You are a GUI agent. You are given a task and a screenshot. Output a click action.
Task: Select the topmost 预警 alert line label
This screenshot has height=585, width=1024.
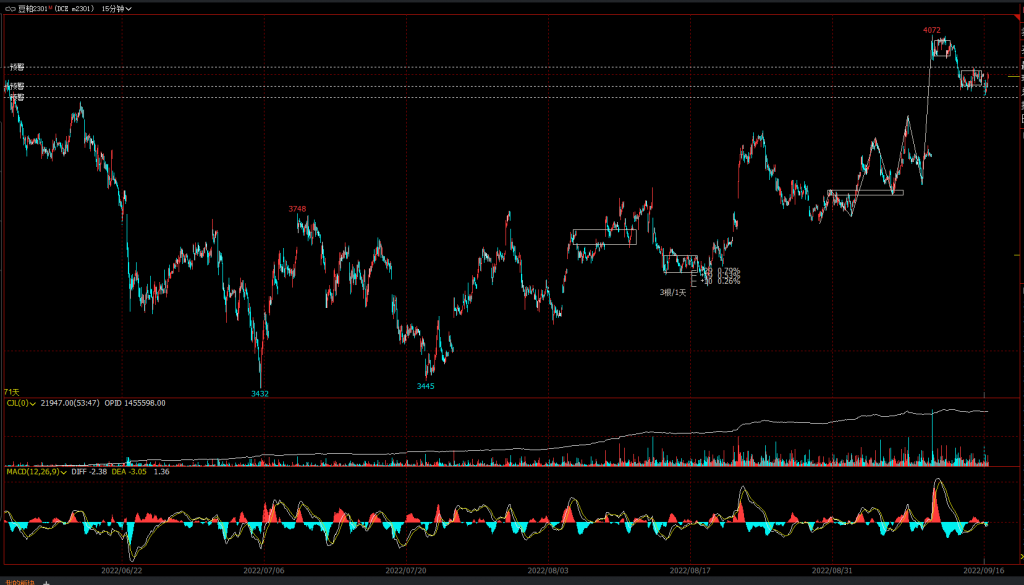pyautogui.click(x=16, y=67)
